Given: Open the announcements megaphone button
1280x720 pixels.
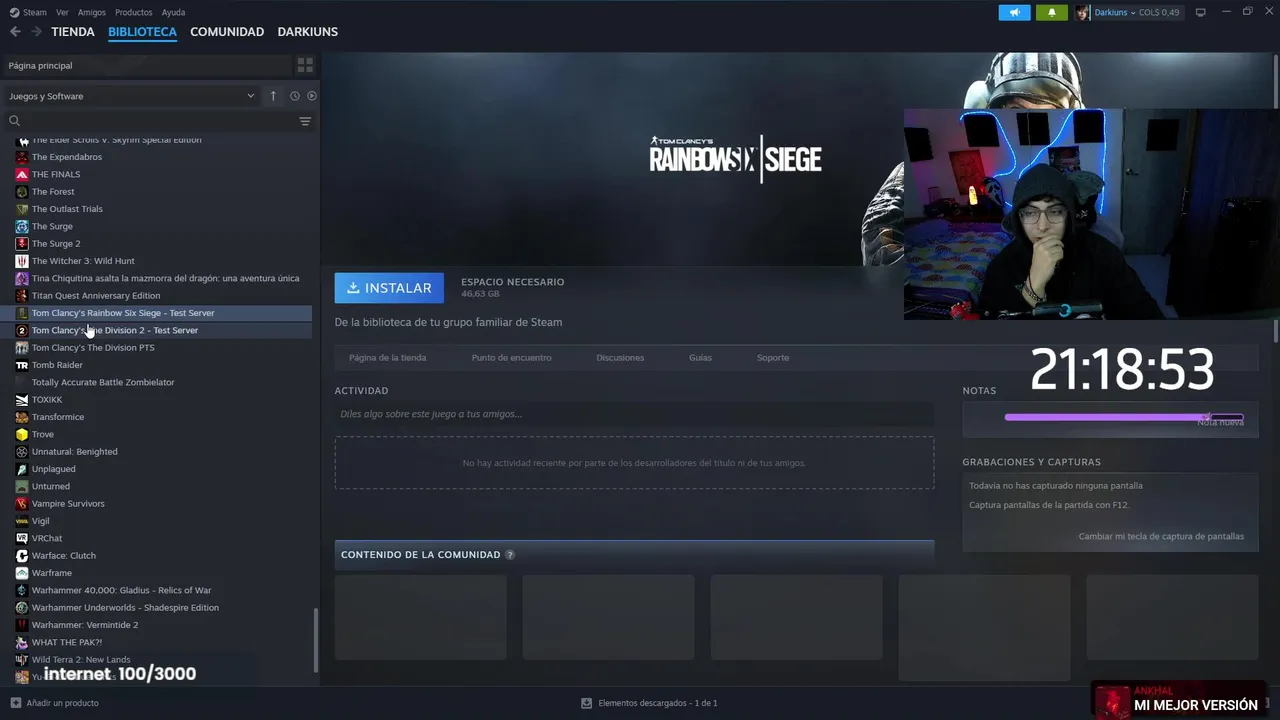Looking at the screenshot, I should tap(1014, 12).
